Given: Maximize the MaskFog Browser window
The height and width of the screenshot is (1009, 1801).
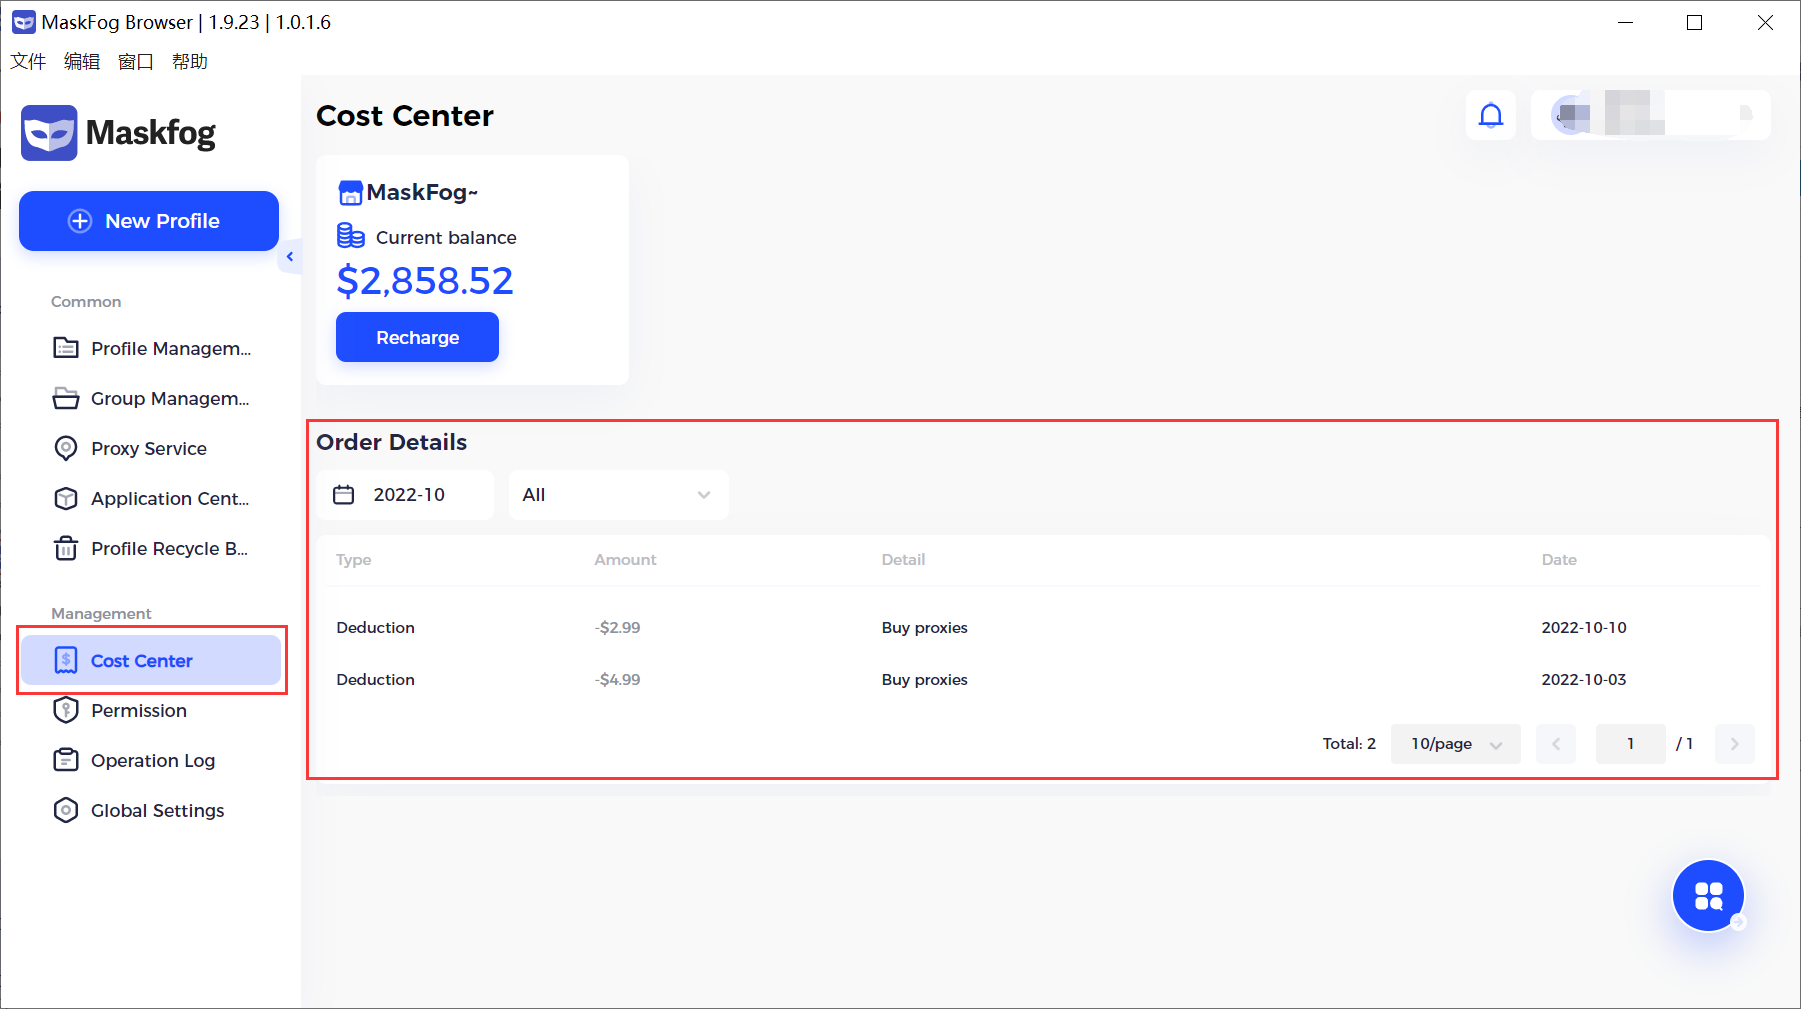Looking at the screenshot, I should coord(1694,22).
